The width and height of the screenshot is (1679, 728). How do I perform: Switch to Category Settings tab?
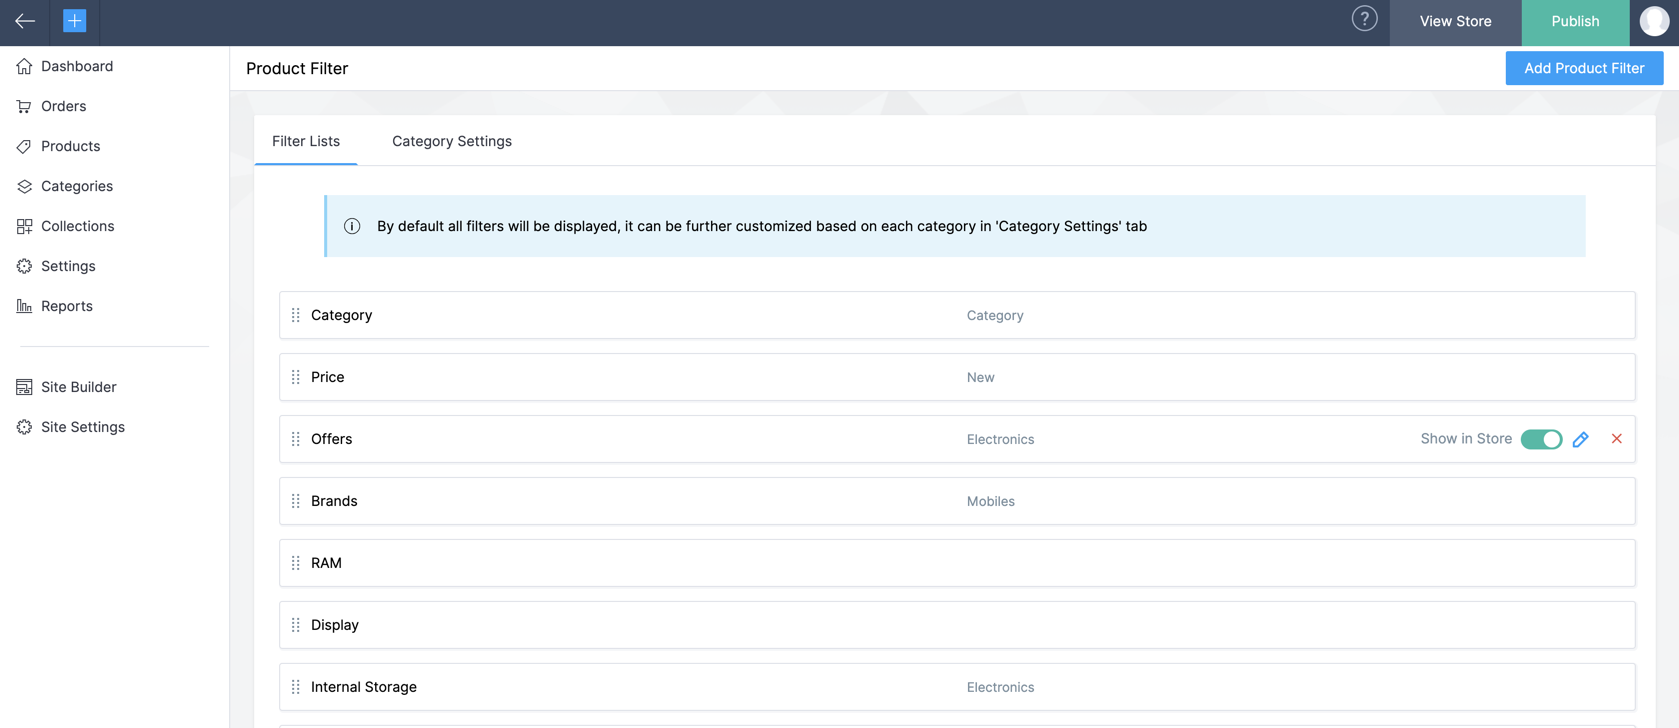coord(452,141)
